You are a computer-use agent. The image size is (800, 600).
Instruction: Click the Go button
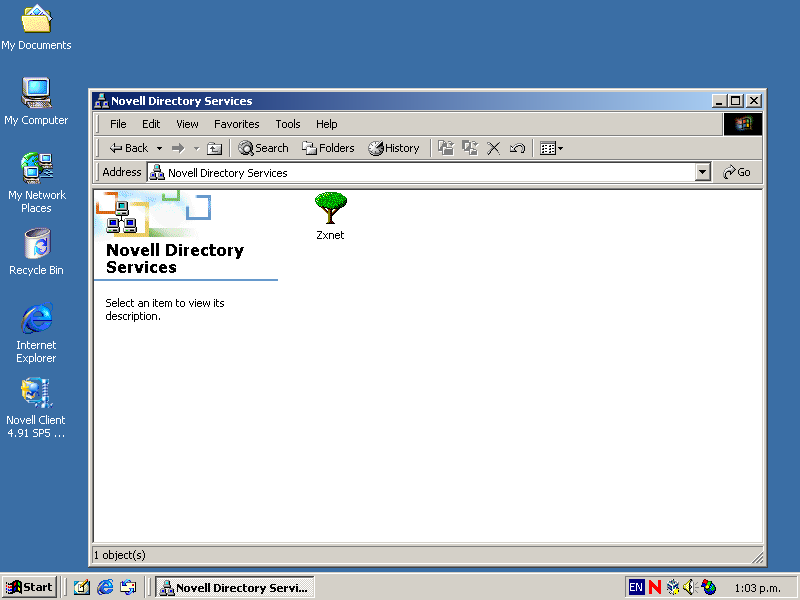(x=737, y=172)
